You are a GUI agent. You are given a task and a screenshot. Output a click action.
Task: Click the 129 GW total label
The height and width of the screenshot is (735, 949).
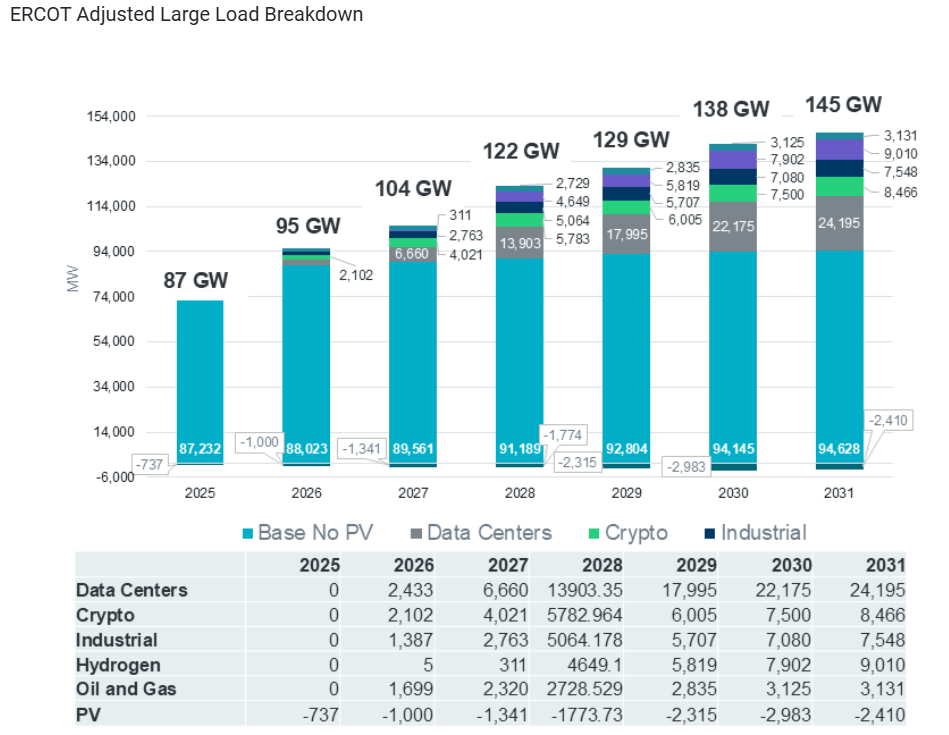(631, 140)
